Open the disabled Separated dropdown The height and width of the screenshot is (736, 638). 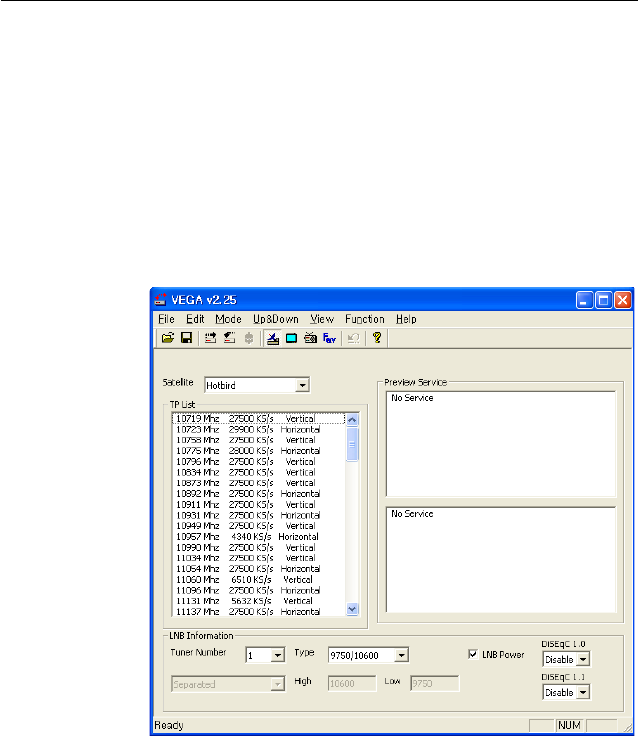[x=228, y=684]
